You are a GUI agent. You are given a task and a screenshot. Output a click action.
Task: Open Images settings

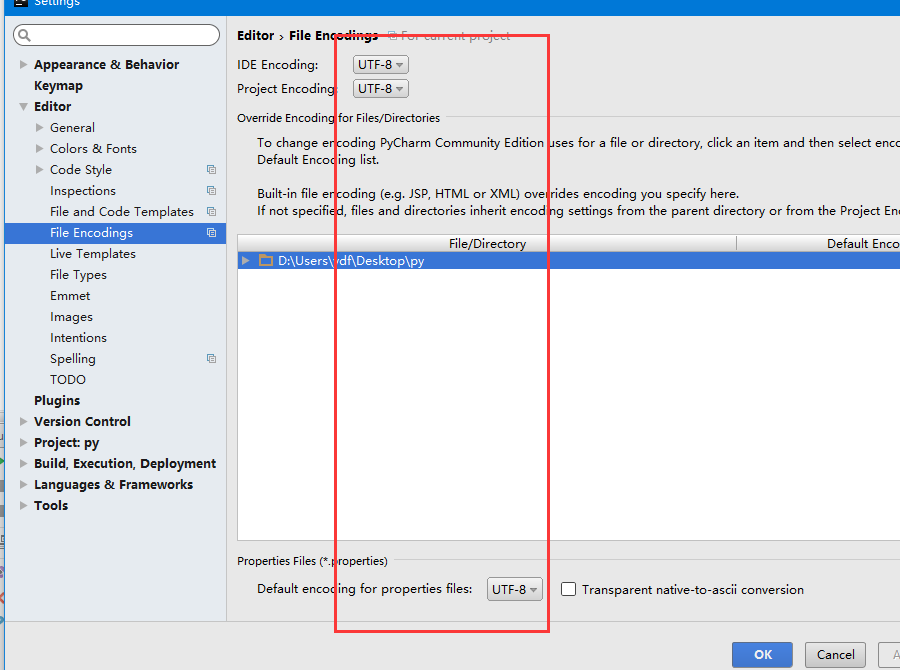tap(71, 317)
